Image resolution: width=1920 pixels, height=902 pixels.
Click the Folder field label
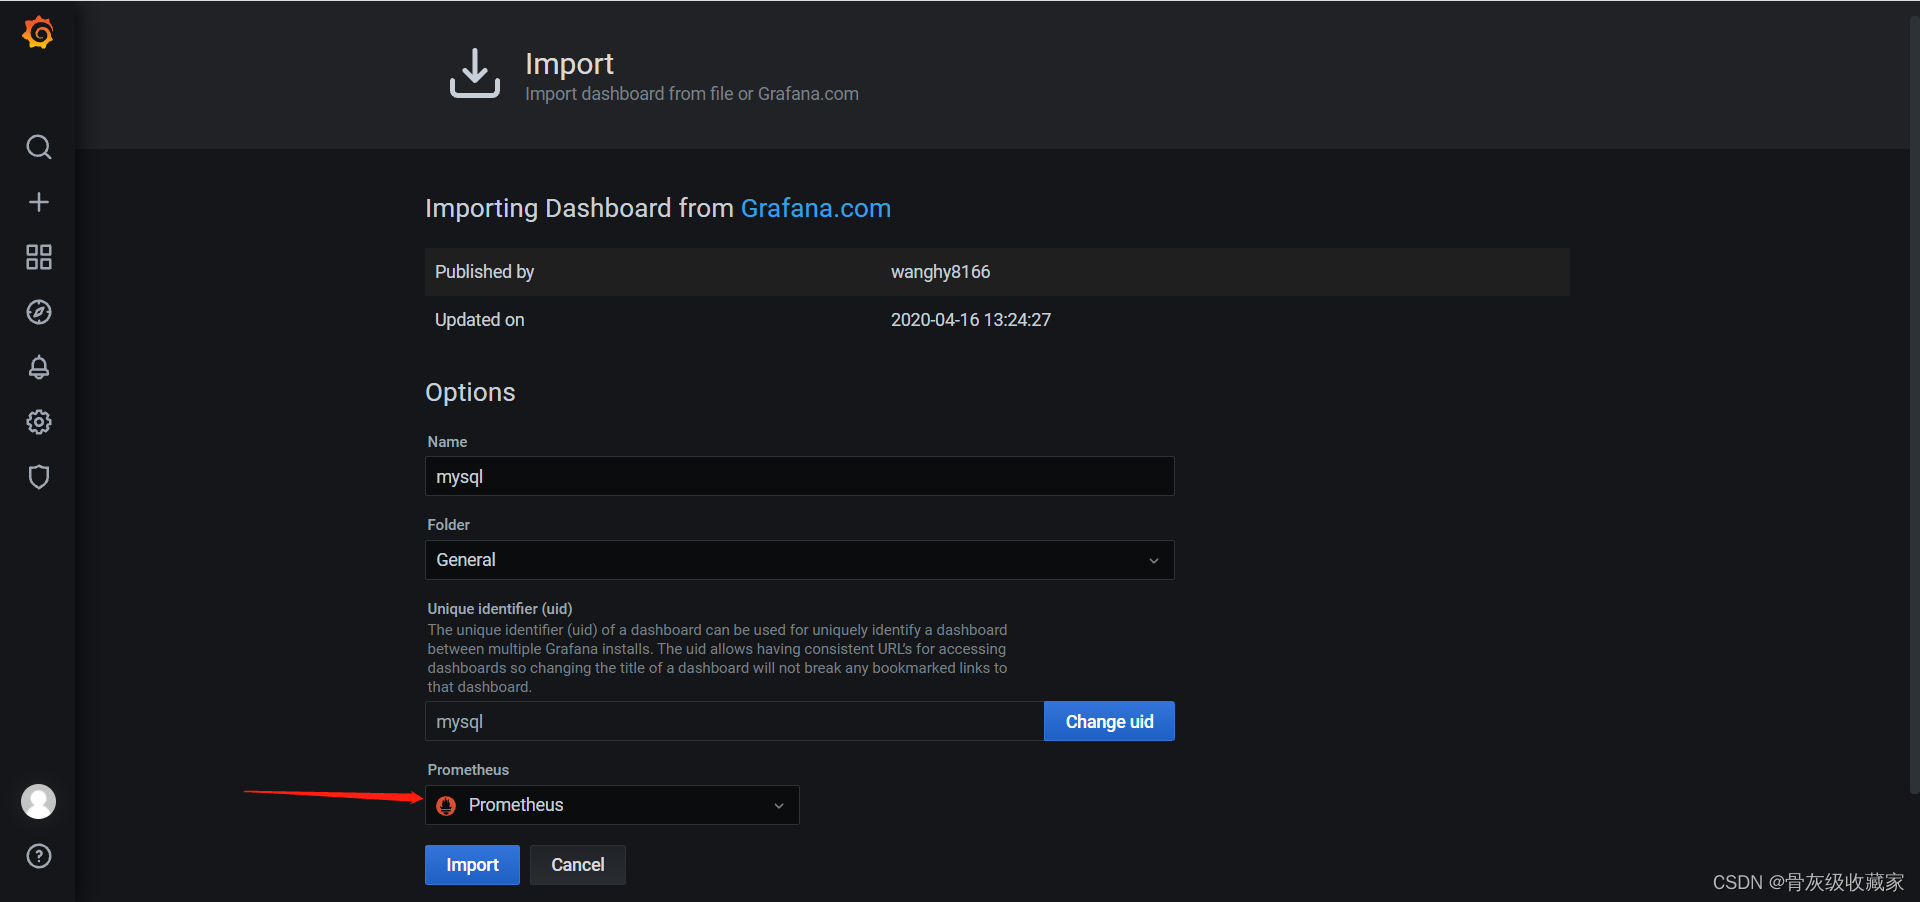(448, 525)
